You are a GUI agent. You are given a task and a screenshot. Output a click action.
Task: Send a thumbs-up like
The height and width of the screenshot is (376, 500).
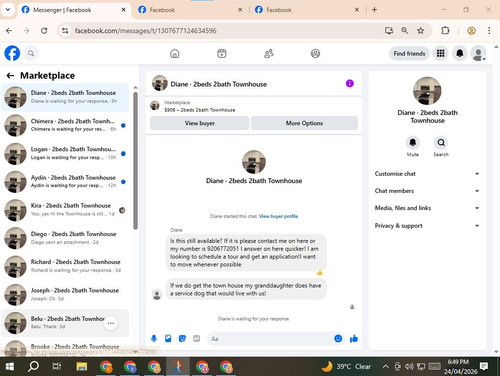click(x=354, y=339)
